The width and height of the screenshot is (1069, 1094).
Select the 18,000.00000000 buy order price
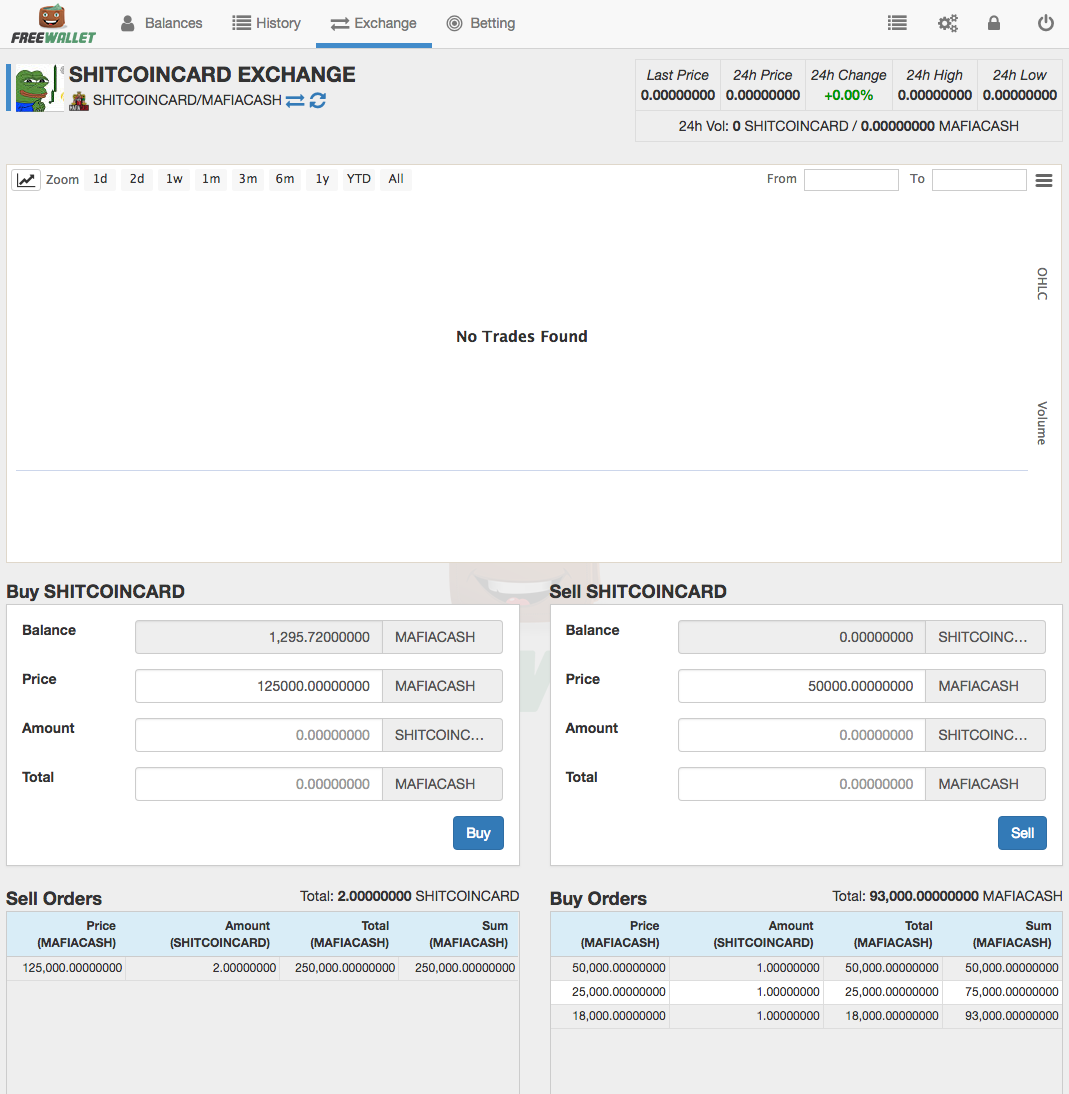(618, 1016)
